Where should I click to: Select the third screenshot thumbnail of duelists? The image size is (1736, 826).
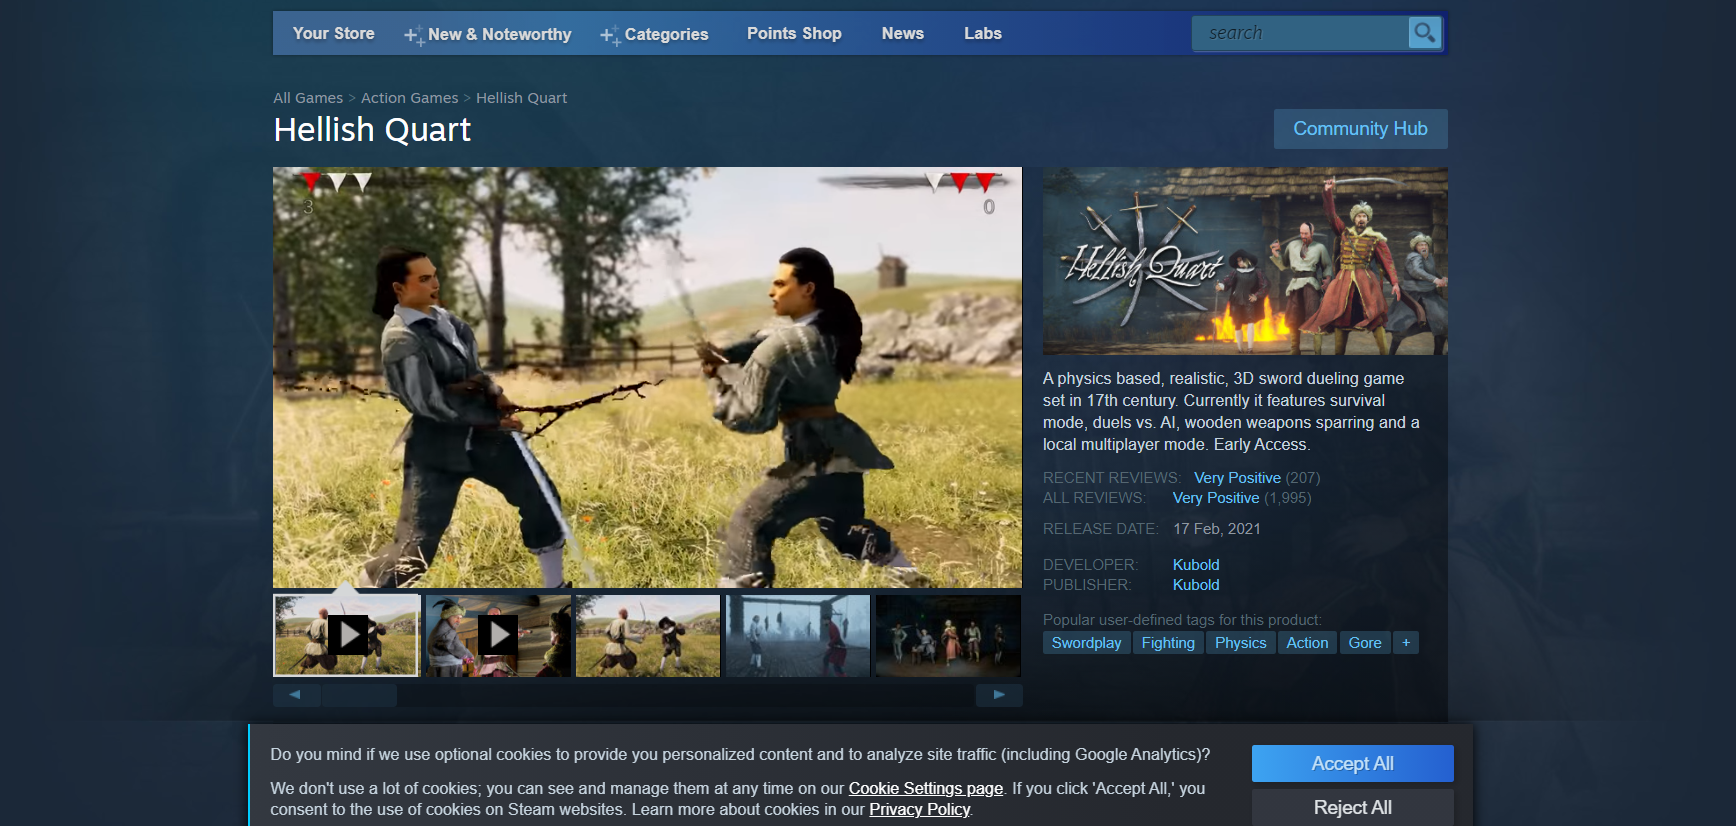coord(647,635)
